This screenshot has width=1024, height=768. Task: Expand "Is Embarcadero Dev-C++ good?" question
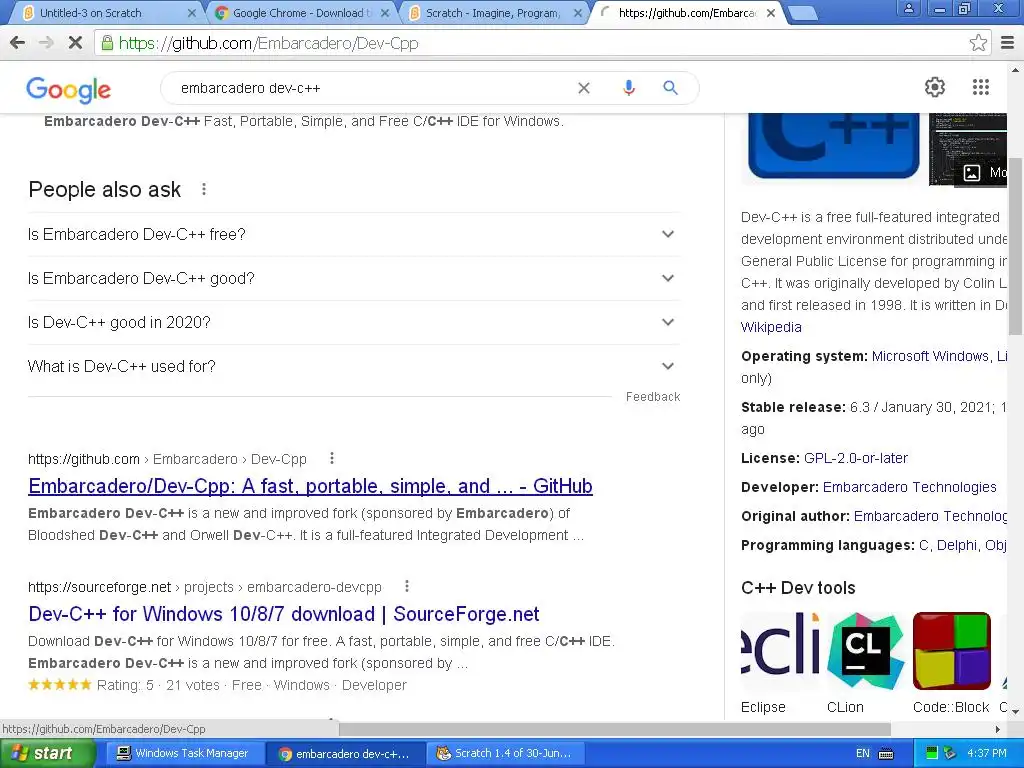[354, 279]
